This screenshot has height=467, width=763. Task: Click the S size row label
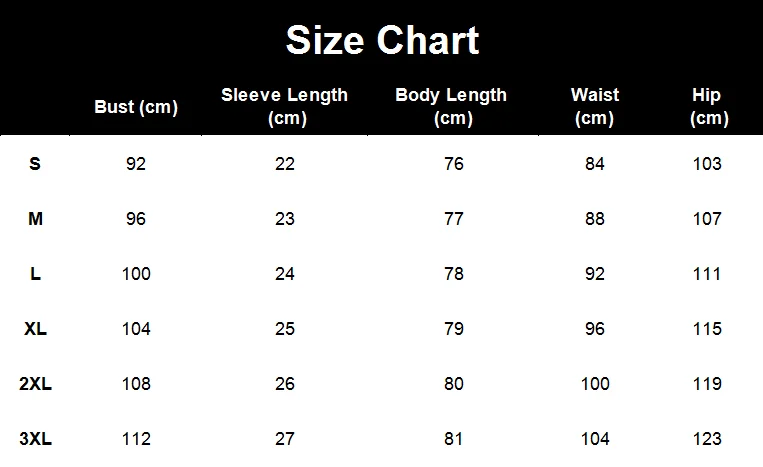tap(35, 163)
